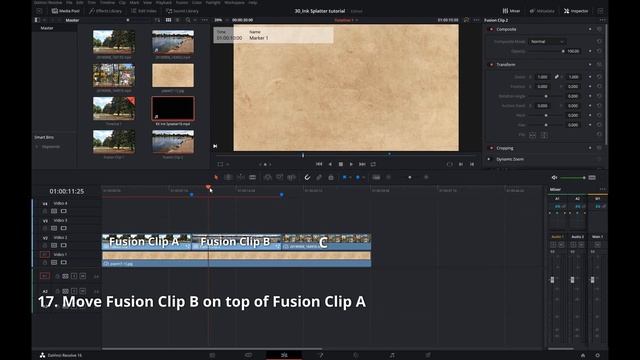The width and height of the screenshot is (640, 360).
Task: Activate the Blade Edit Mode tool
Action: pos(253,178)
